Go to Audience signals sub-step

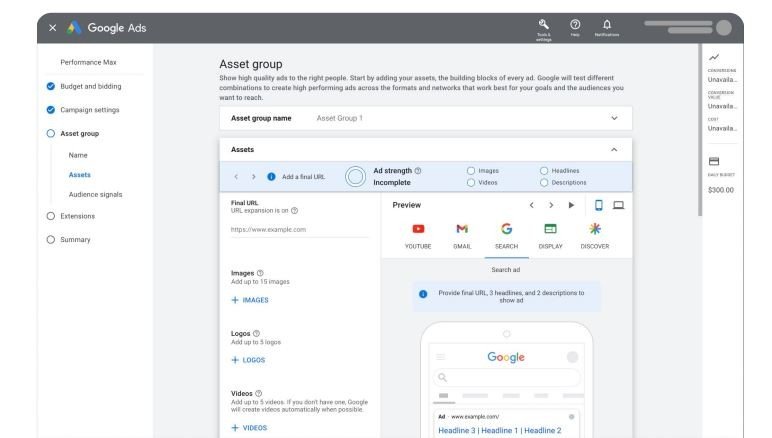point(96,194)
